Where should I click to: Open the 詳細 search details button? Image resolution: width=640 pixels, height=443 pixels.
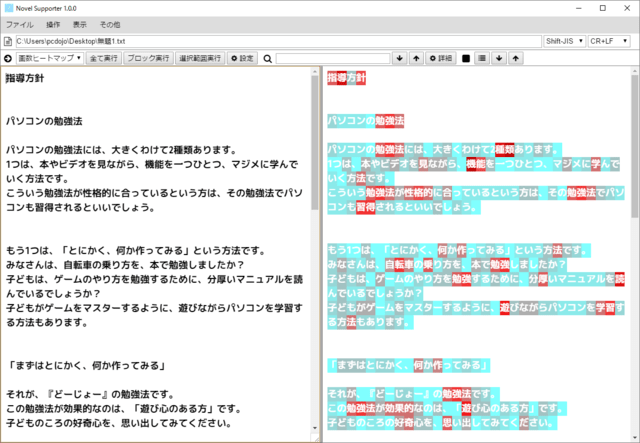pyautogui.click(x=440, y=59)
